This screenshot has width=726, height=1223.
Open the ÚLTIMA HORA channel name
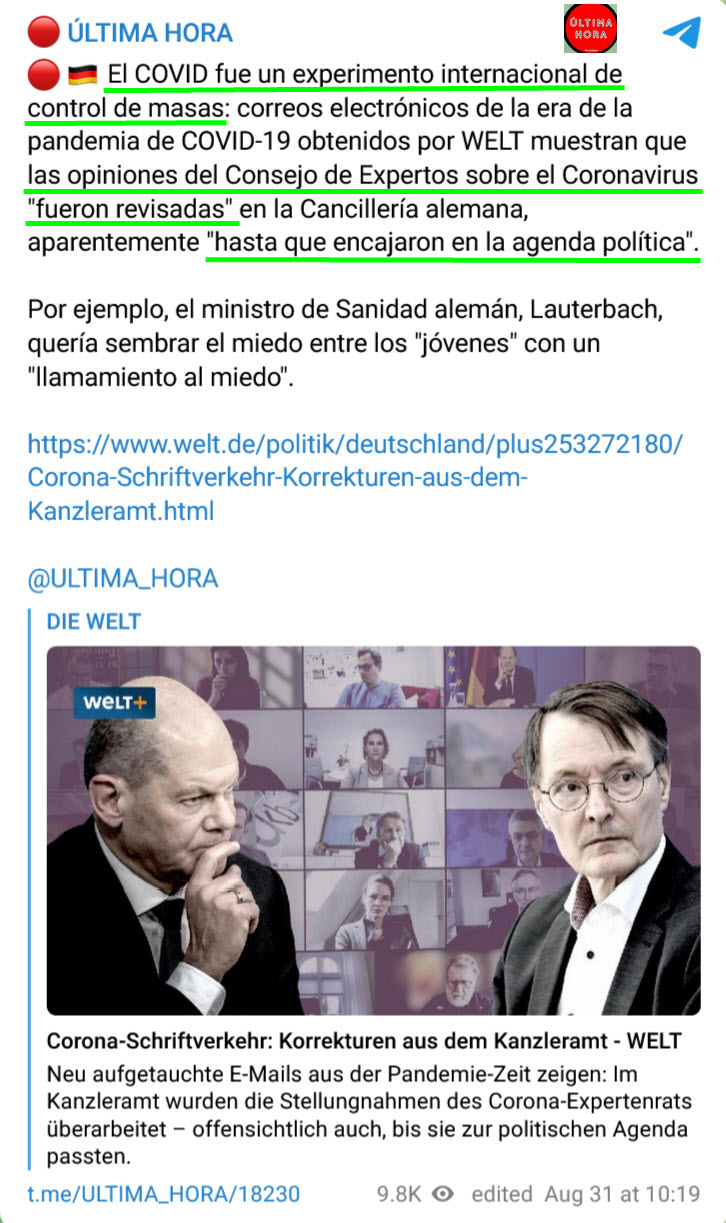coord(150,33)
